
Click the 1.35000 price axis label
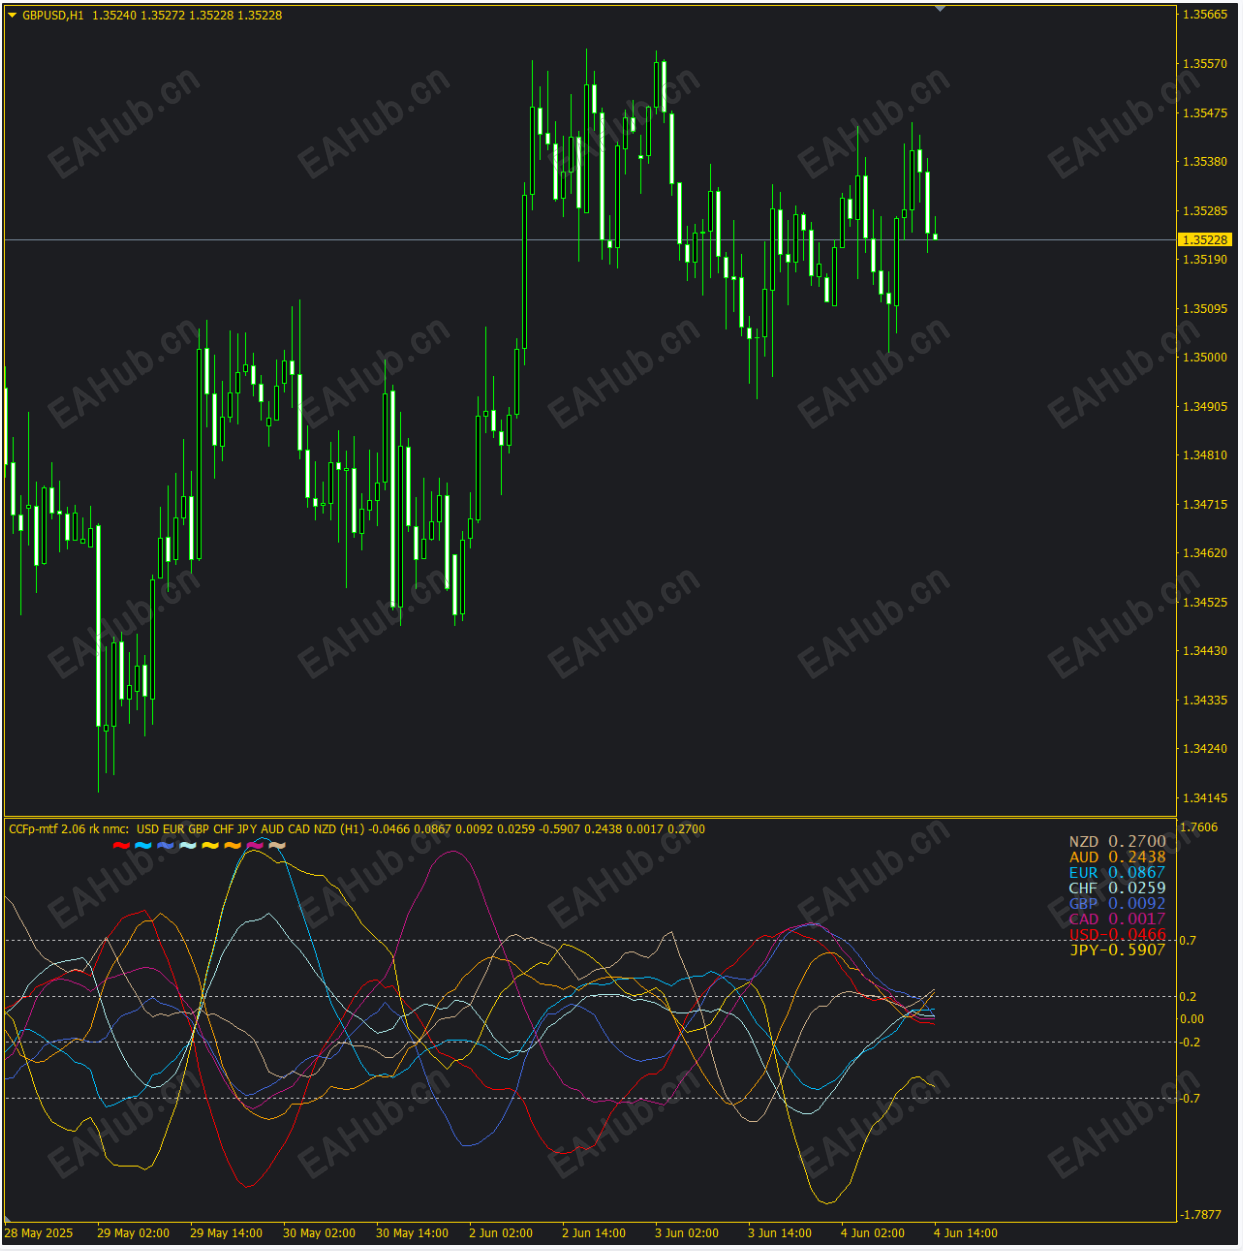1205,358
